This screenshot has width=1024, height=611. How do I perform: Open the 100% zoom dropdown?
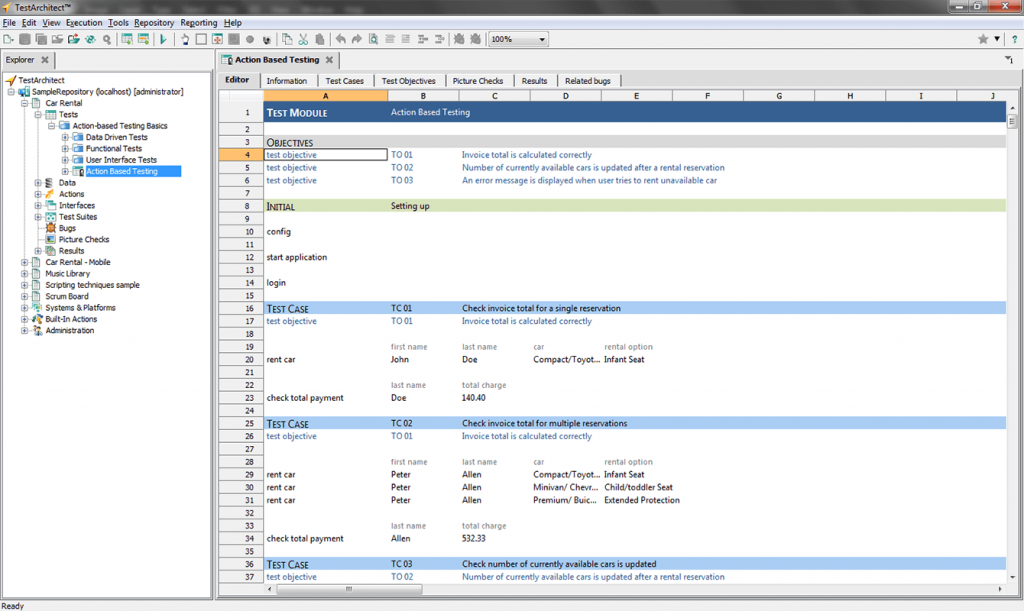pyautogui.click(x=541, y=39)
